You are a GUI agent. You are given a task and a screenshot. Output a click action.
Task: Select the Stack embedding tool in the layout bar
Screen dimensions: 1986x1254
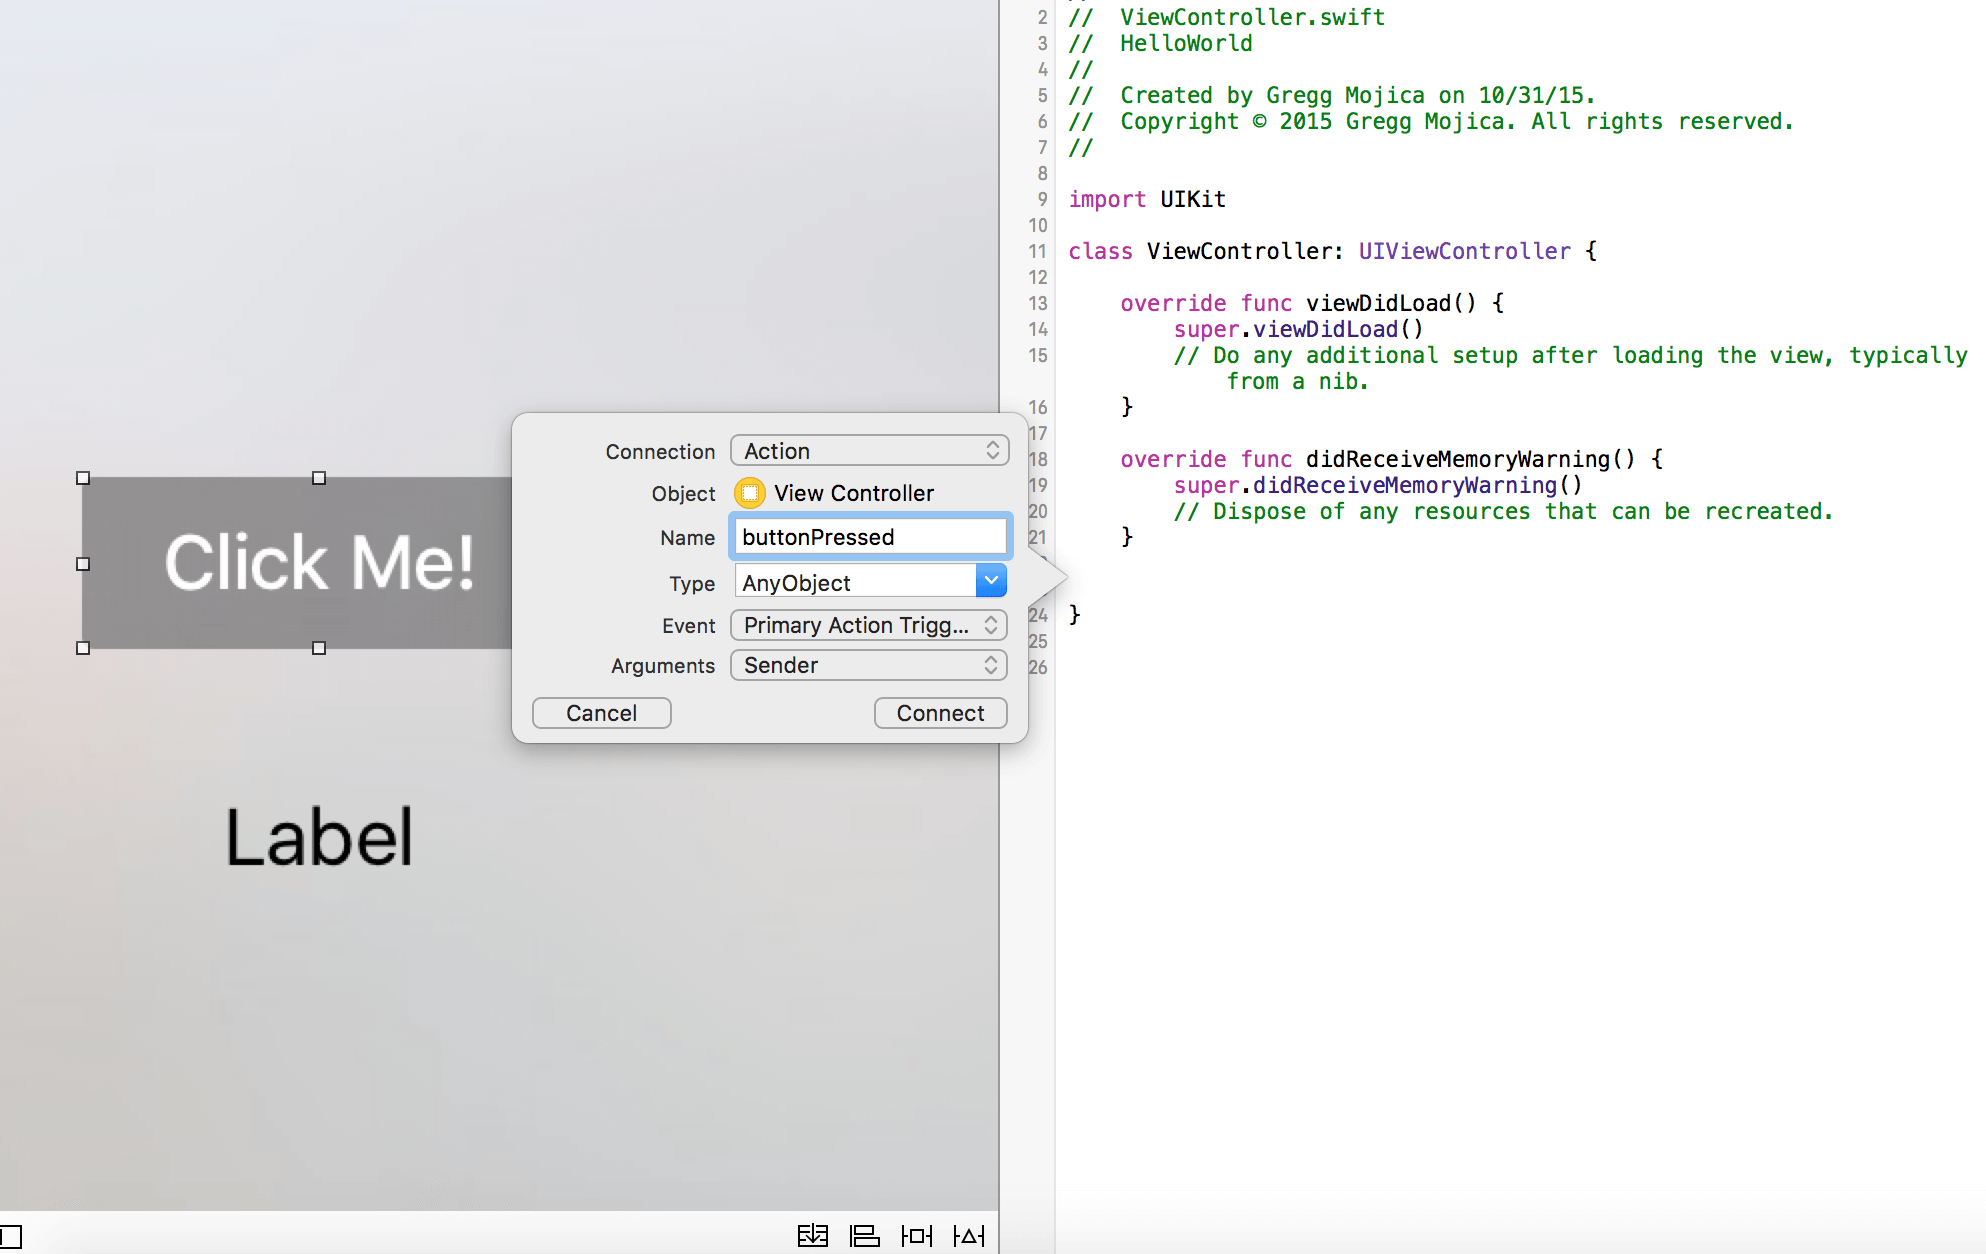[813, 1234]
